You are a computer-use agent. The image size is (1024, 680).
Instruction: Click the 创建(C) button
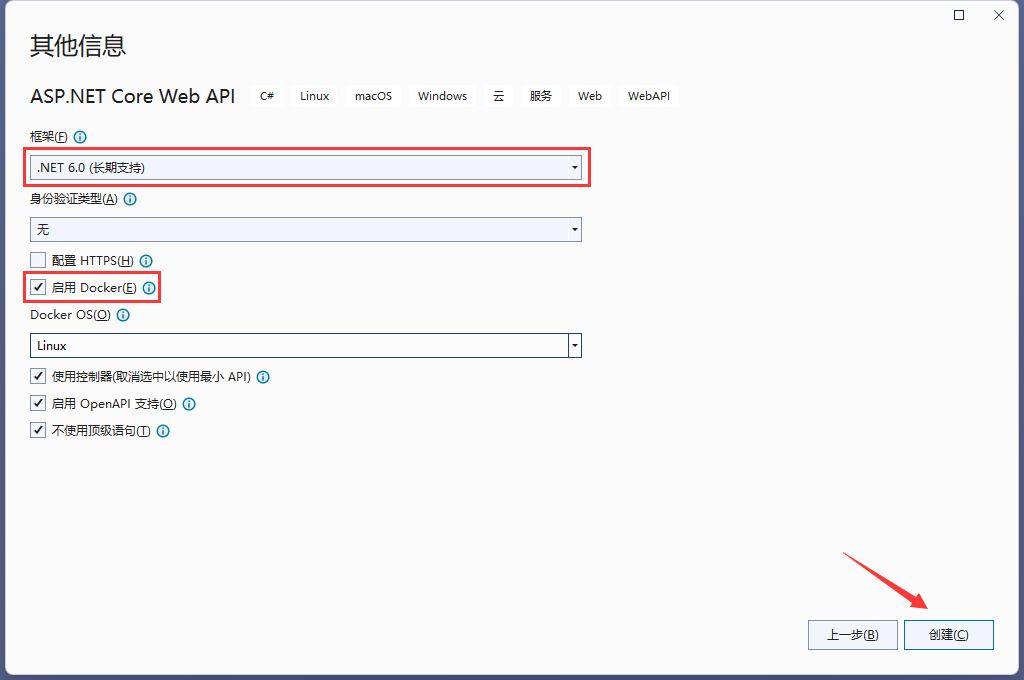948,635
